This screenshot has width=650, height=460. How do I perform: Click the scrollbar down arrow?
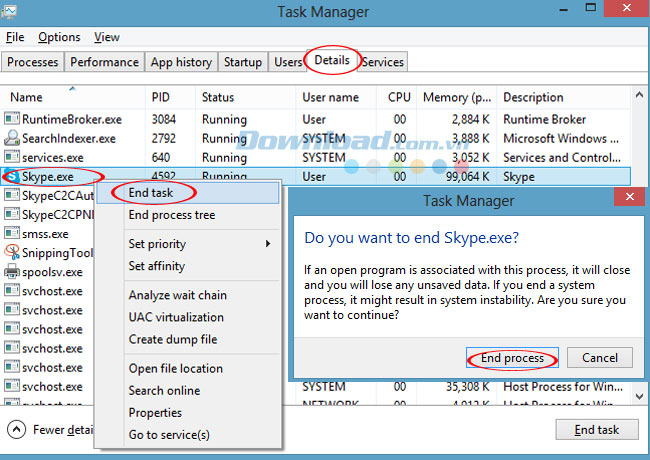point(639,397)
